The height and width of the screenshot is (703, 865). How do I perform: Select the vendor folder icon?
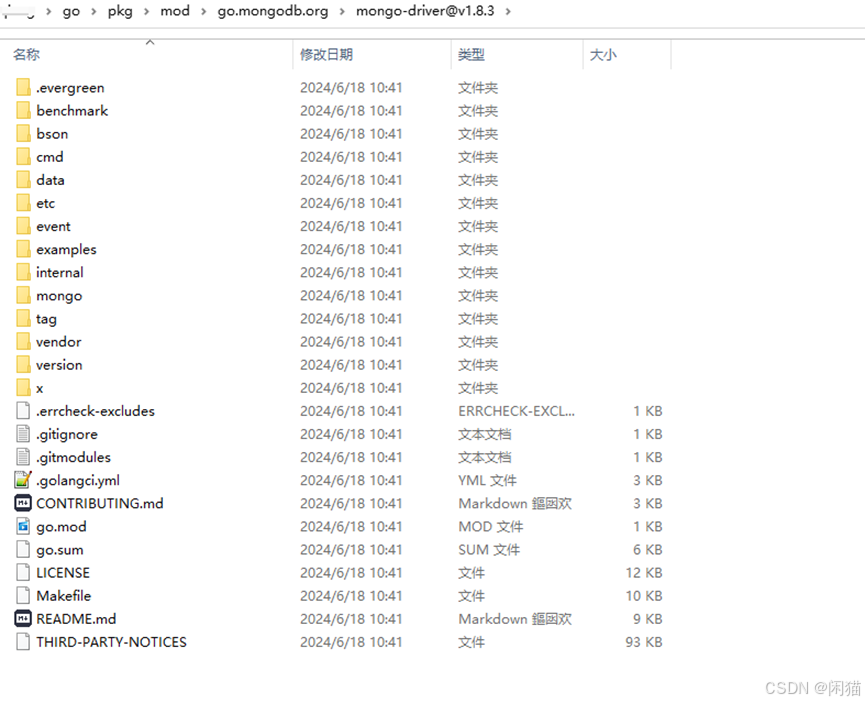pos(23,342)
